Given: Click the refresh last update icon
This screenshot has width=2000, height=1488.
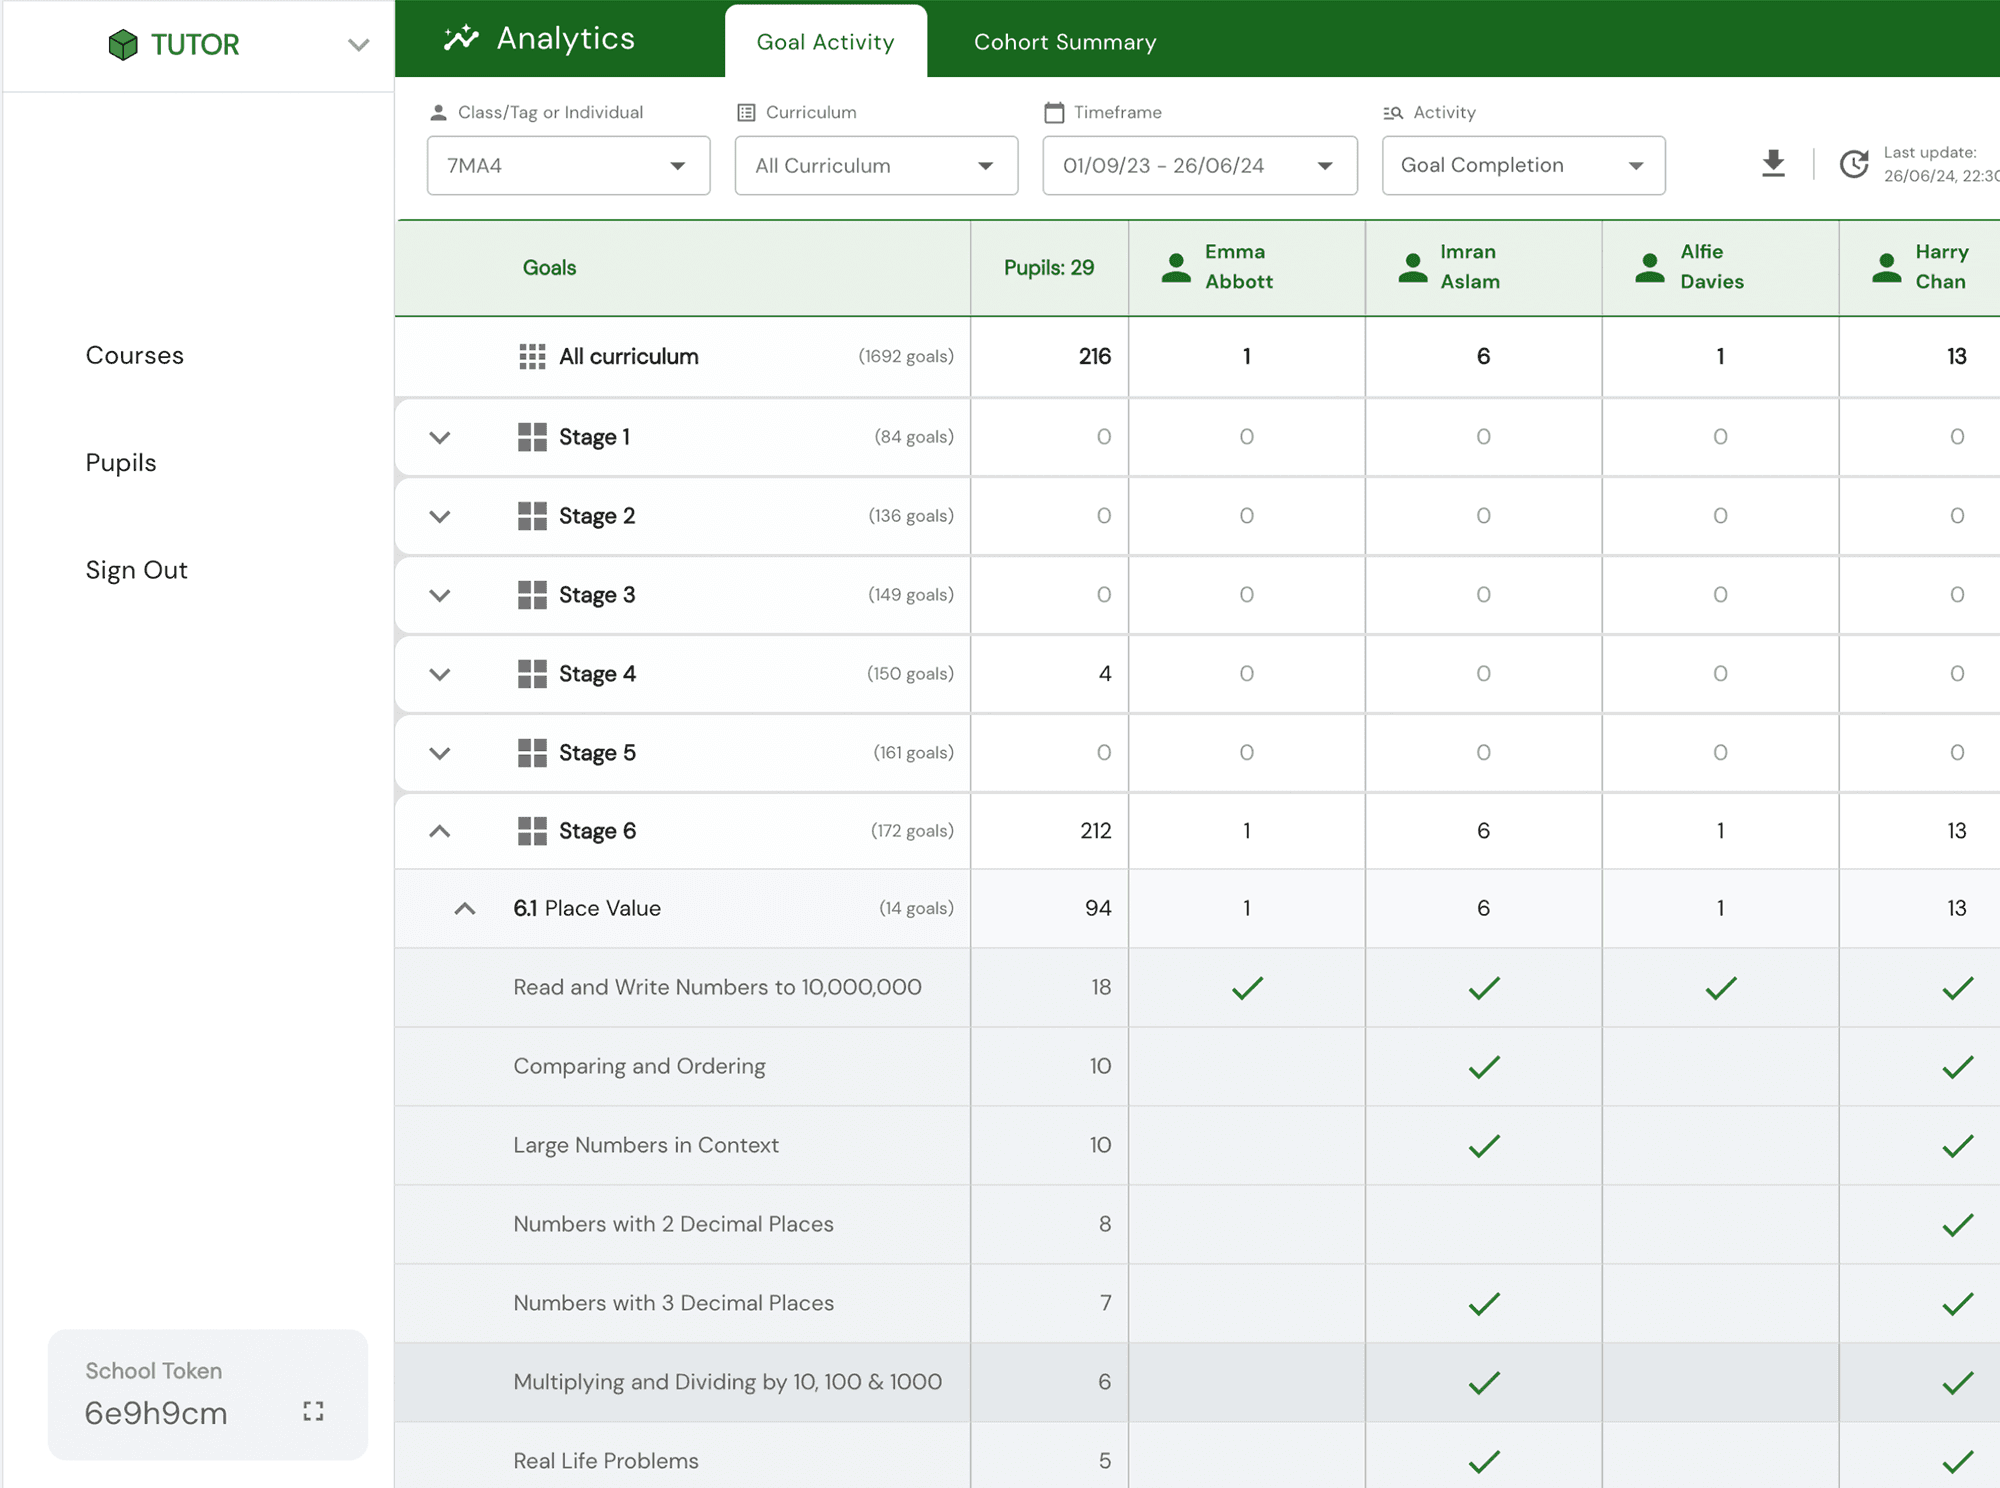Looking at the screenshot, I should (1854, 164).
